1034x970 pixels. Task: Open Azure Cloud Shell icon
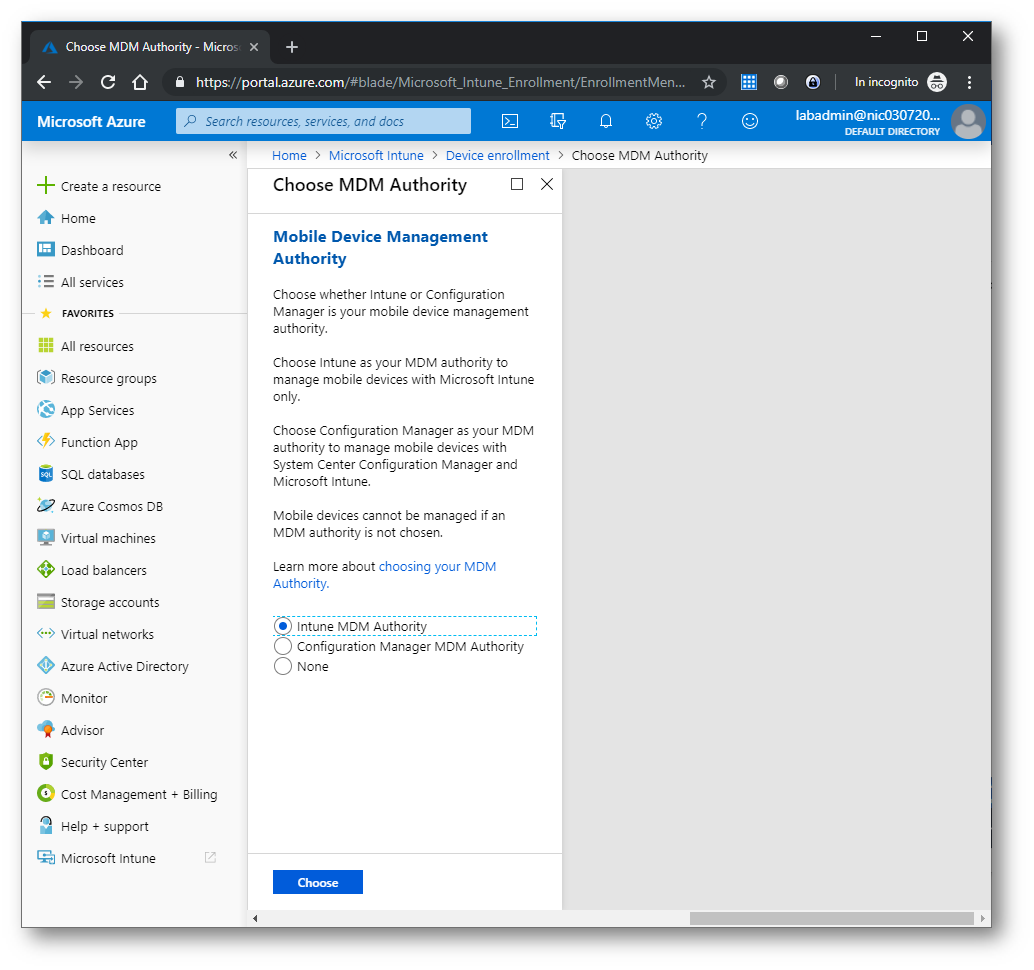(510, 121)
